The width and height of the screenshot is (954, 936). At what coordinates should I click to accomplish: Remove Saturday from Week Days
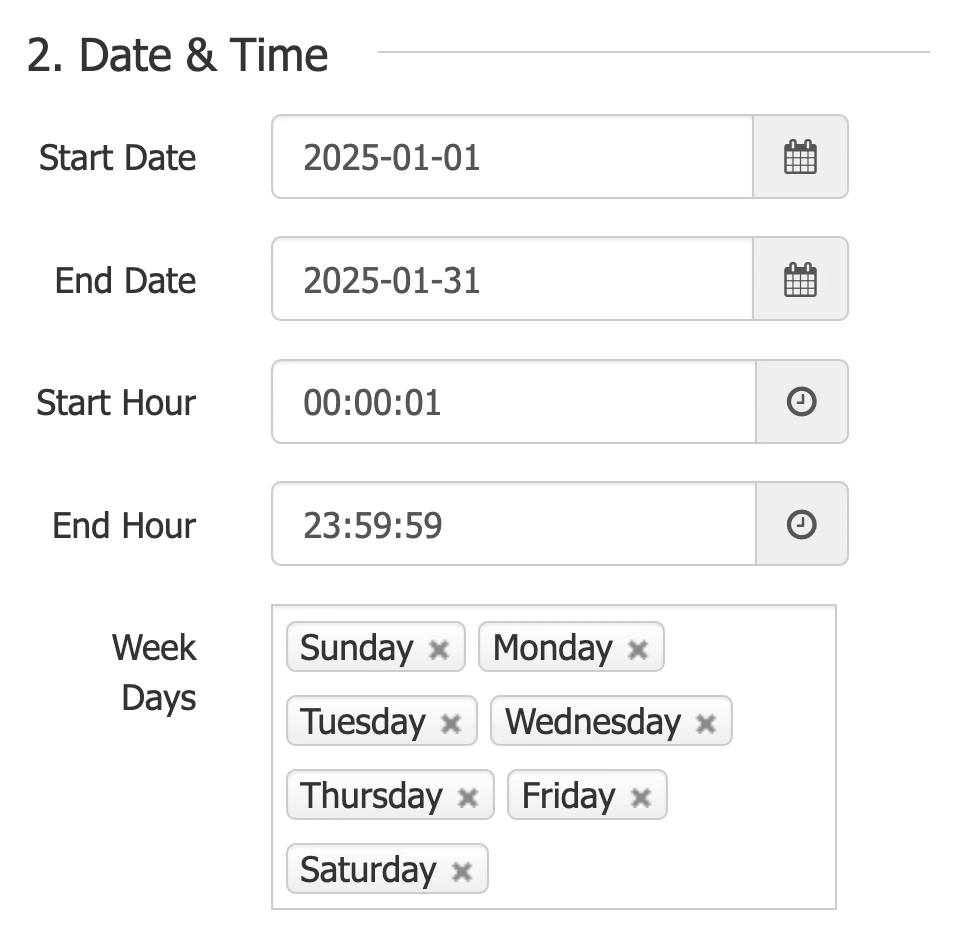[x=462, y=869]
